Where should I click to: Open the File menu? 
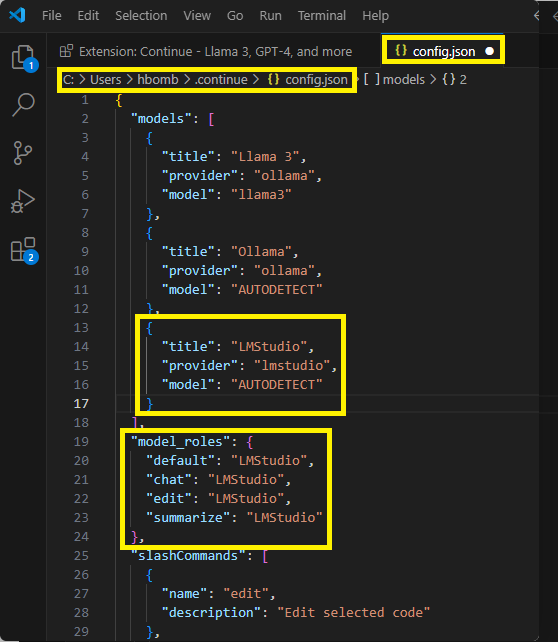click(x=52, y=16)
